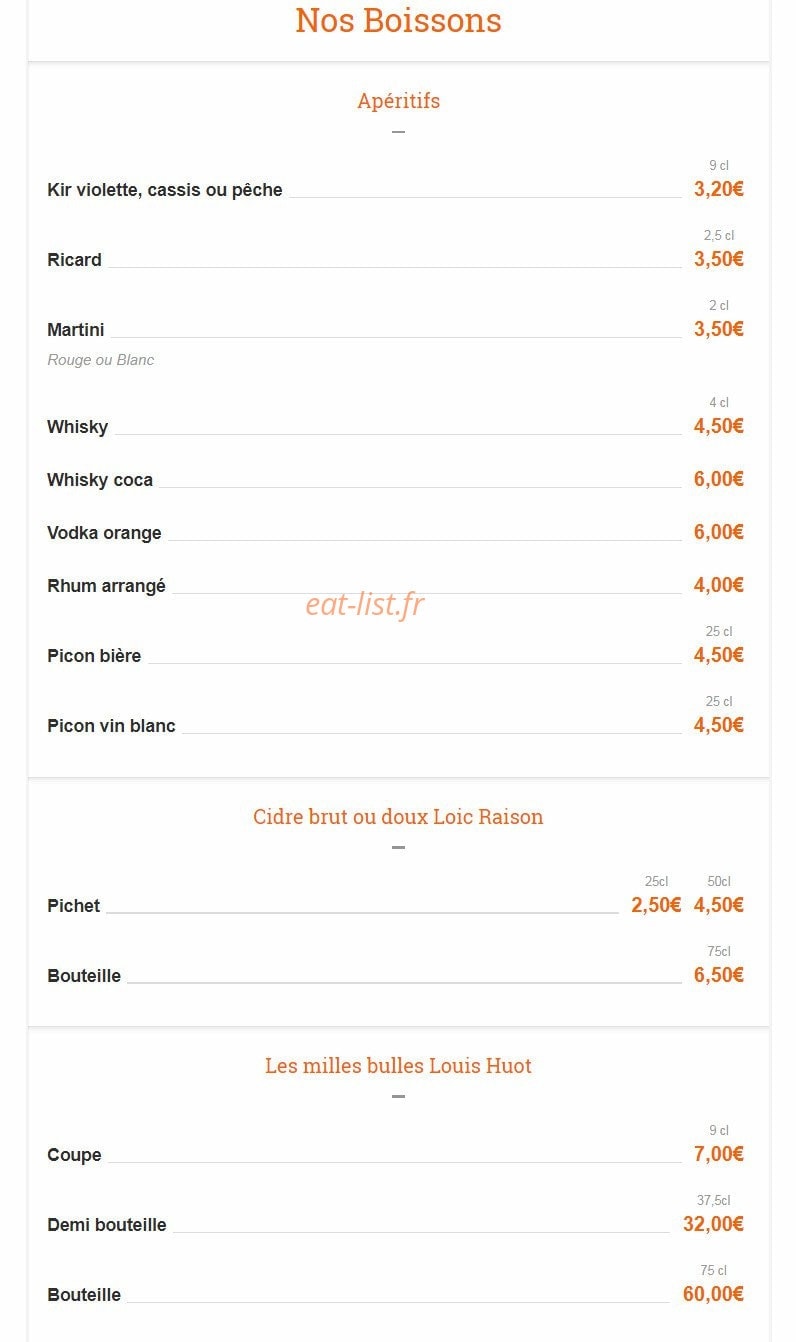Select the Picon bière item
Image resolution: width=796 pixels, height=1342 pixels.
click(94, 656)
